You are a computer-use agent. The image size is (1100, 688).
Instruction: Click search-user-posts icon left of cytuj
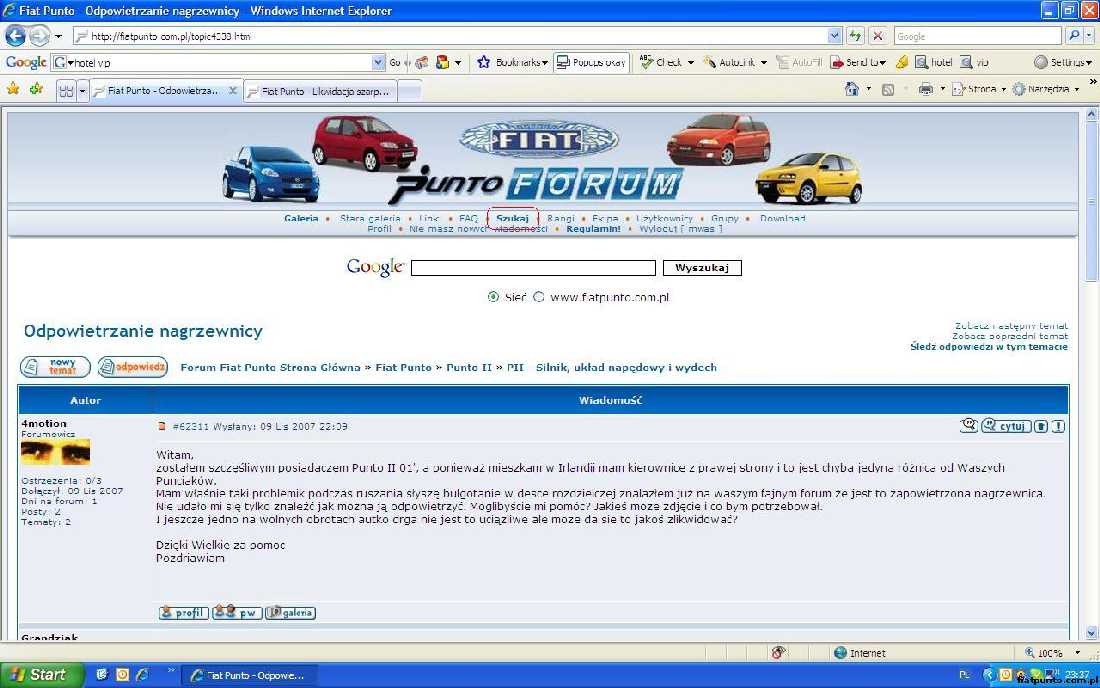969,425
